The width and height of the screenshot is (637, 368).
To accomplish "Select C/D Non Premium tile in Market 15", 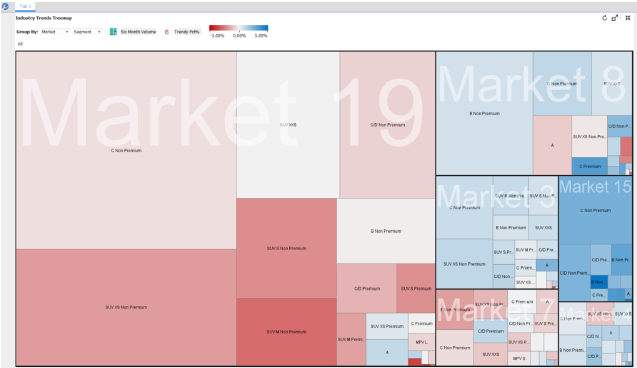I will (x=574, y=273).
